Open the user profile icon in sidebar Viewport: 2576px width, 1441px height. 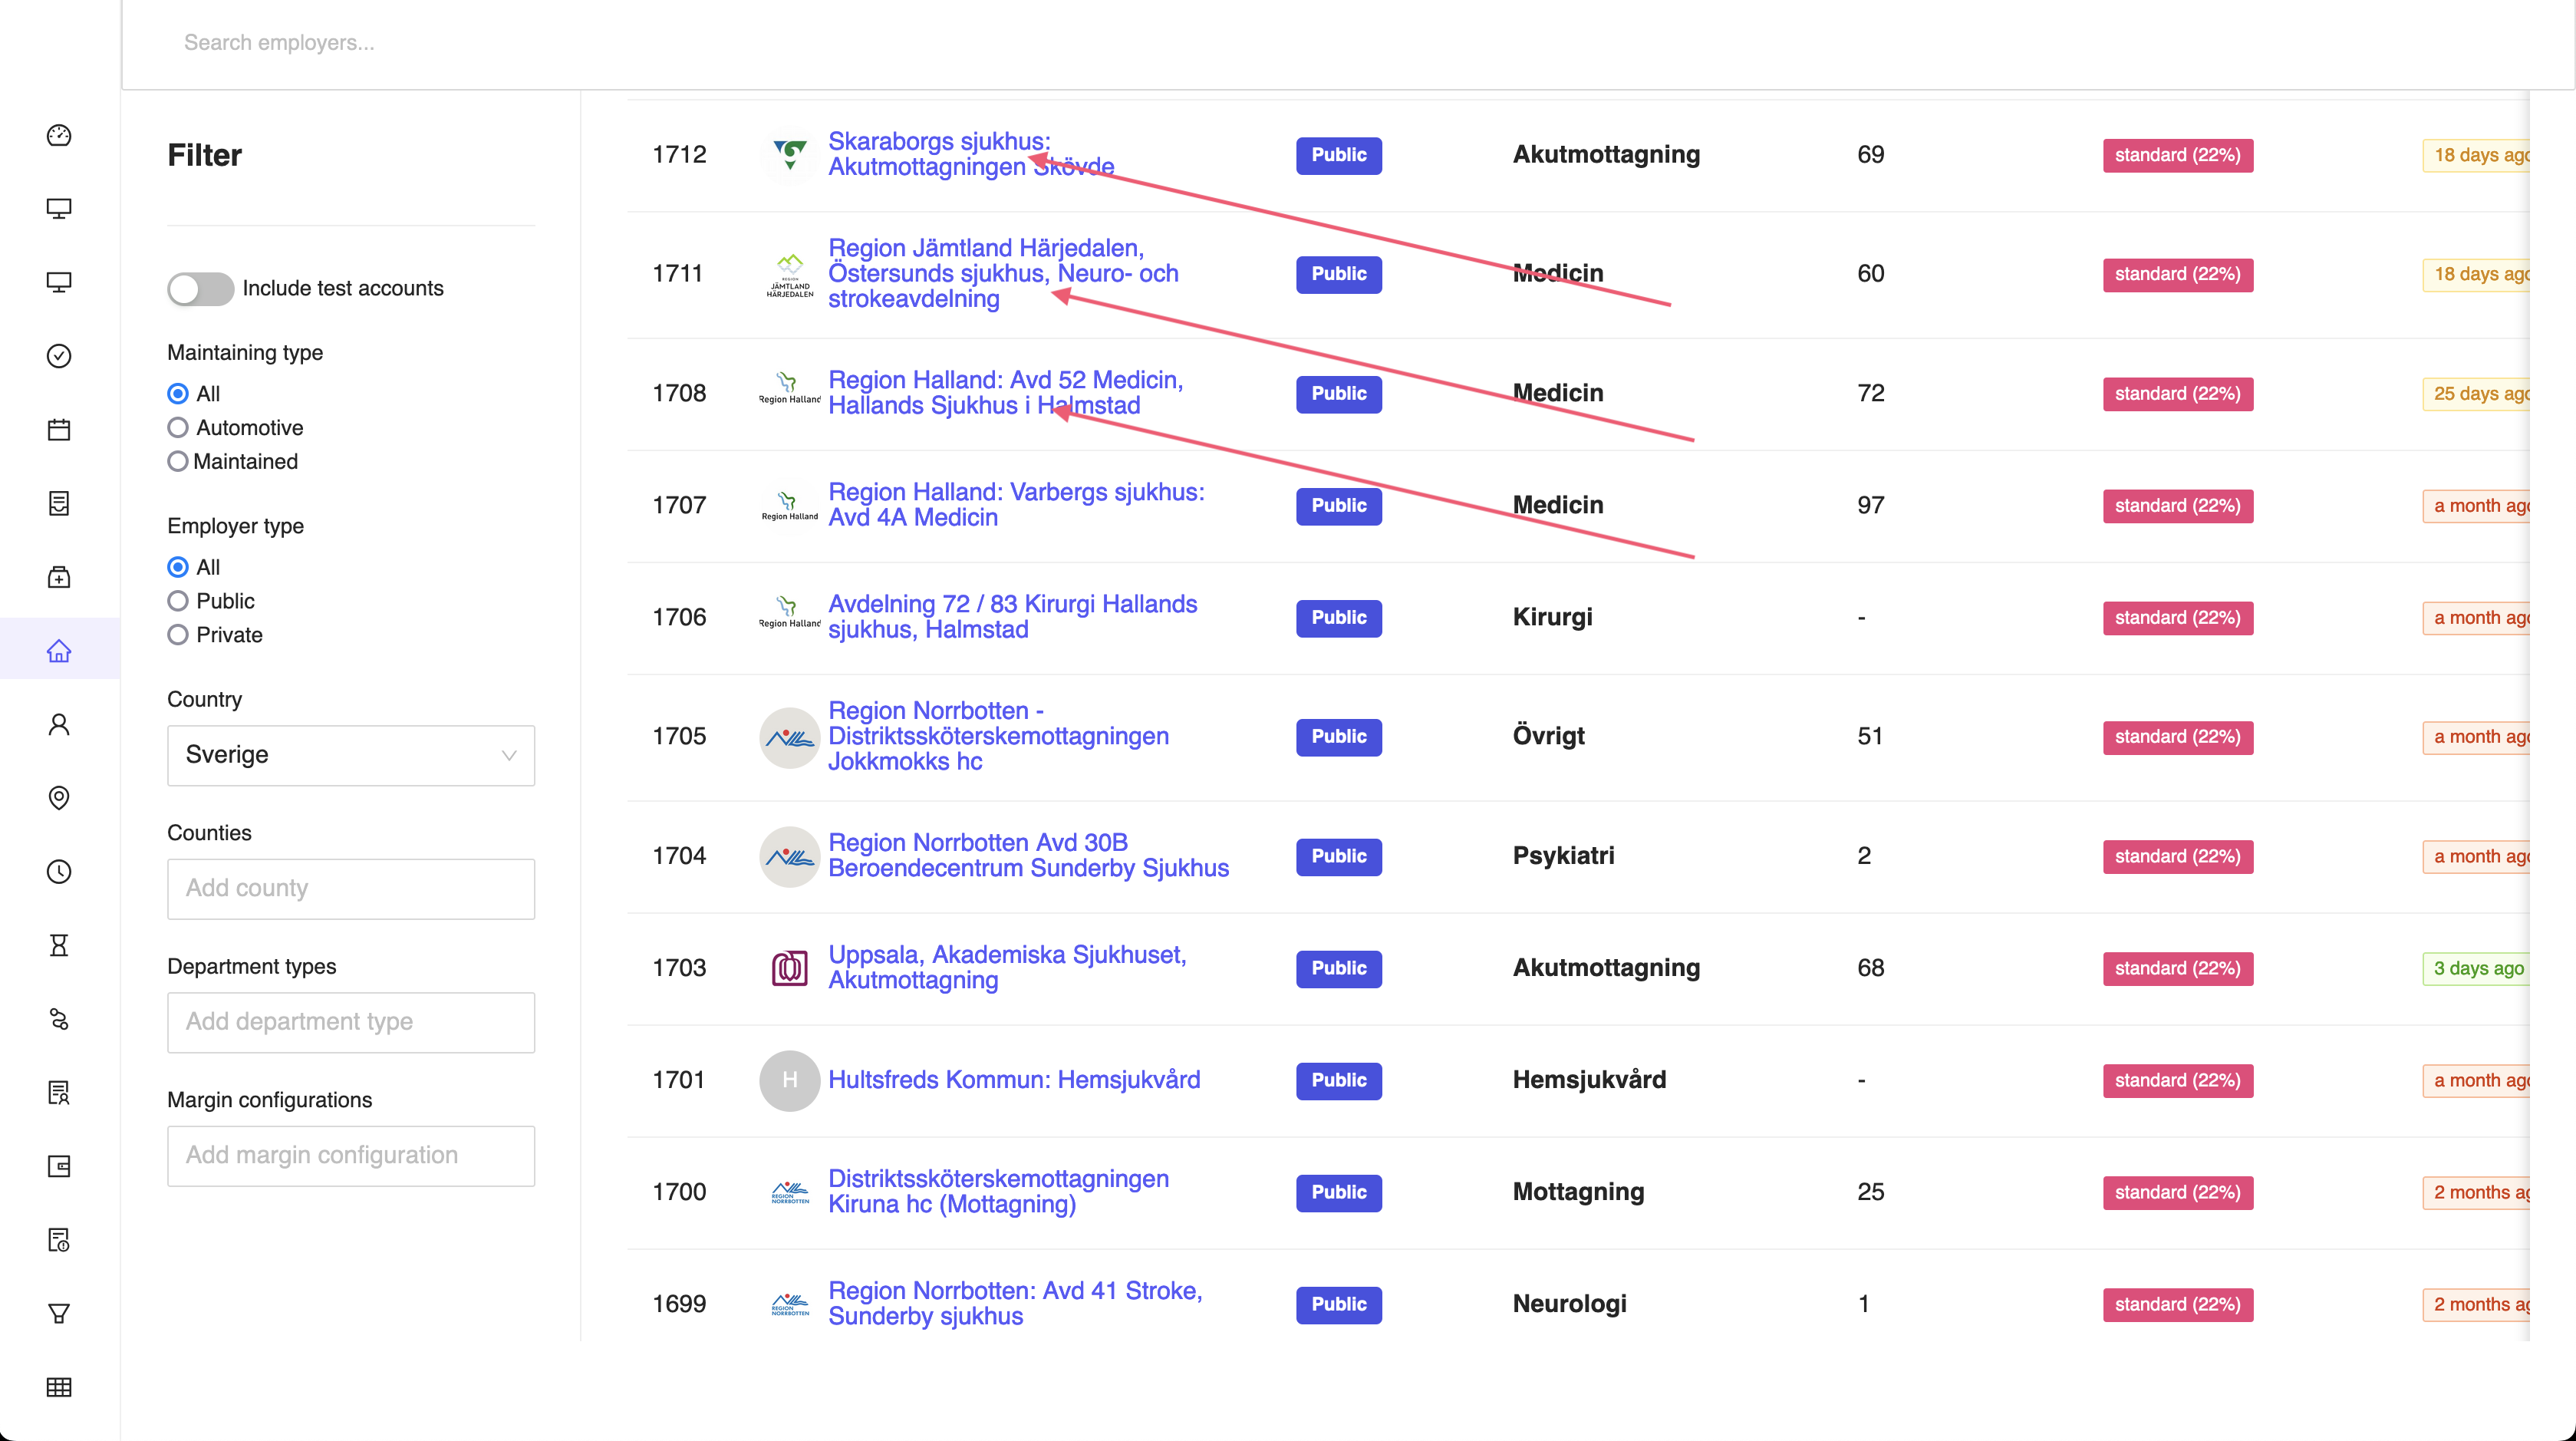point(59,724)
